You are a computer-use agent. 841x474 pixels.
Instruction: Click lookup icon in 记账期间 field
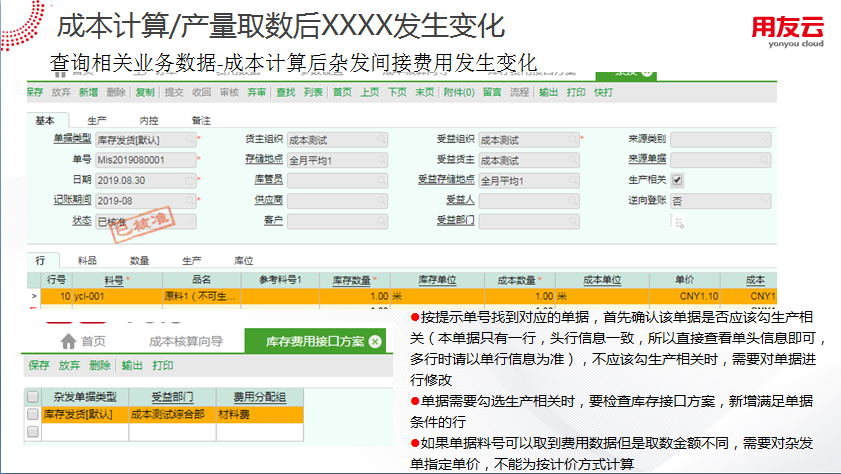coord(189,200)
